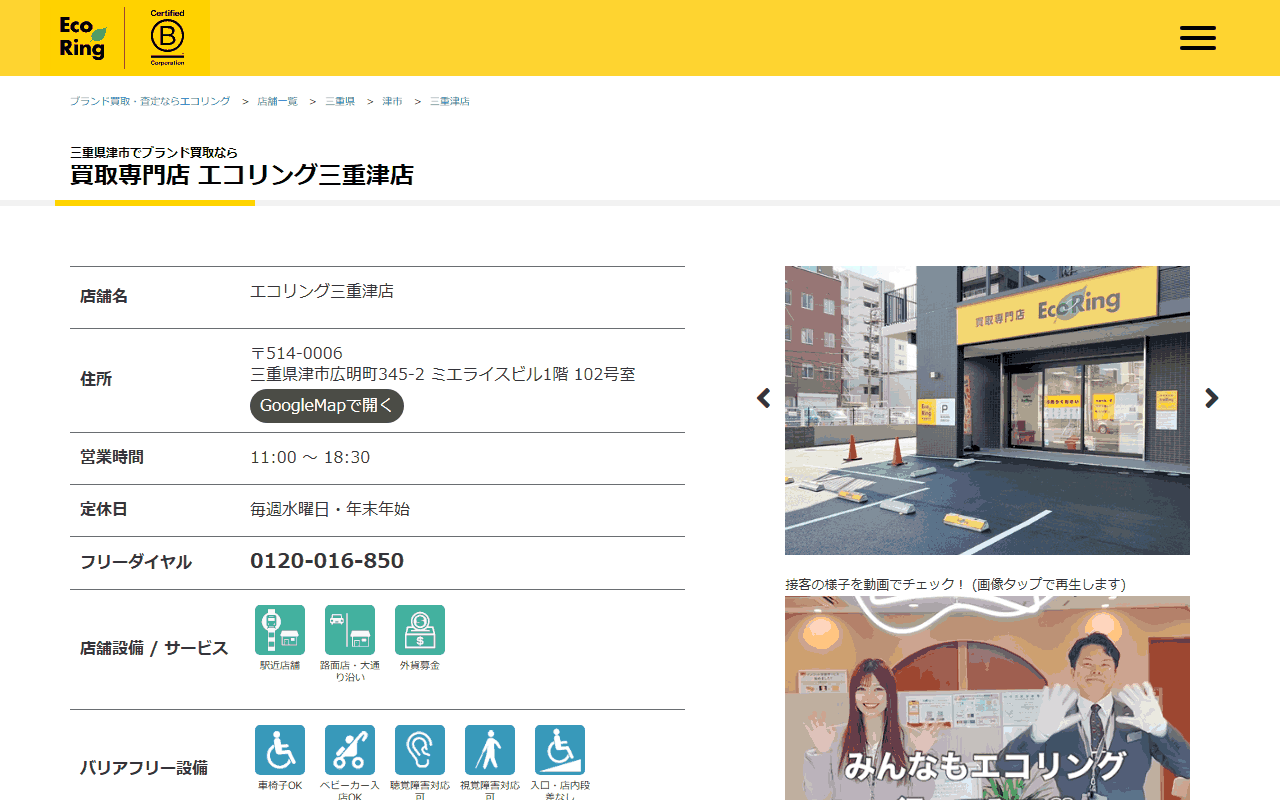The width and height of the screenshot is (1280, 800).
Task: Click the store name value エコリング三重津店
Action: click(x=322, y=291)
